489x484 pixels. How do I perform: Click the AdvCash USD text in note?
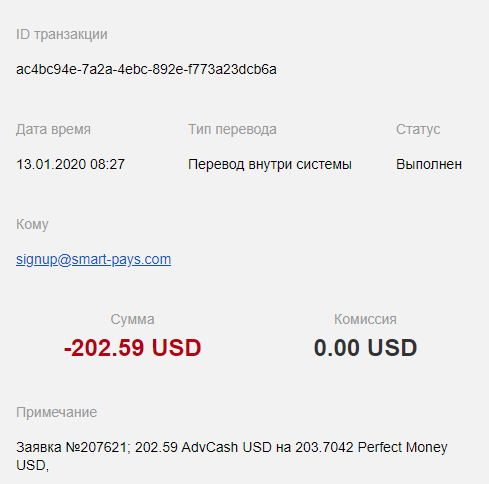click(x=226, y=447)
